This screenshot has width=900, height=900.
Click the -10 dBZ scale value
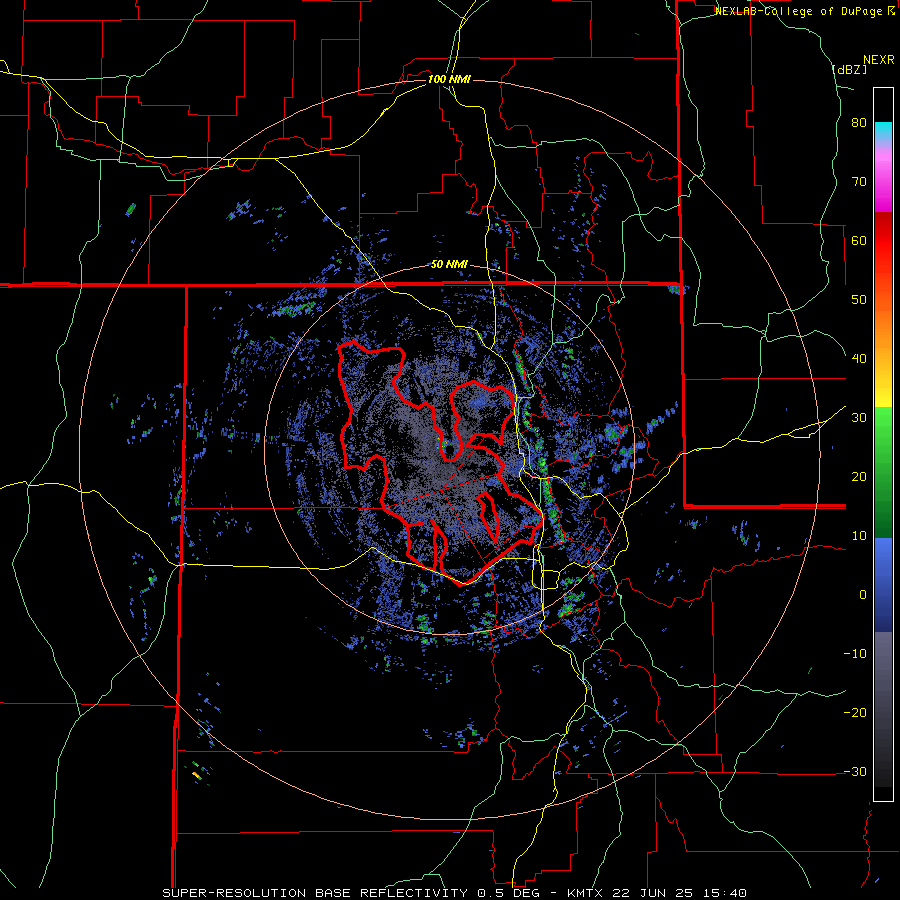click(855, 654)
